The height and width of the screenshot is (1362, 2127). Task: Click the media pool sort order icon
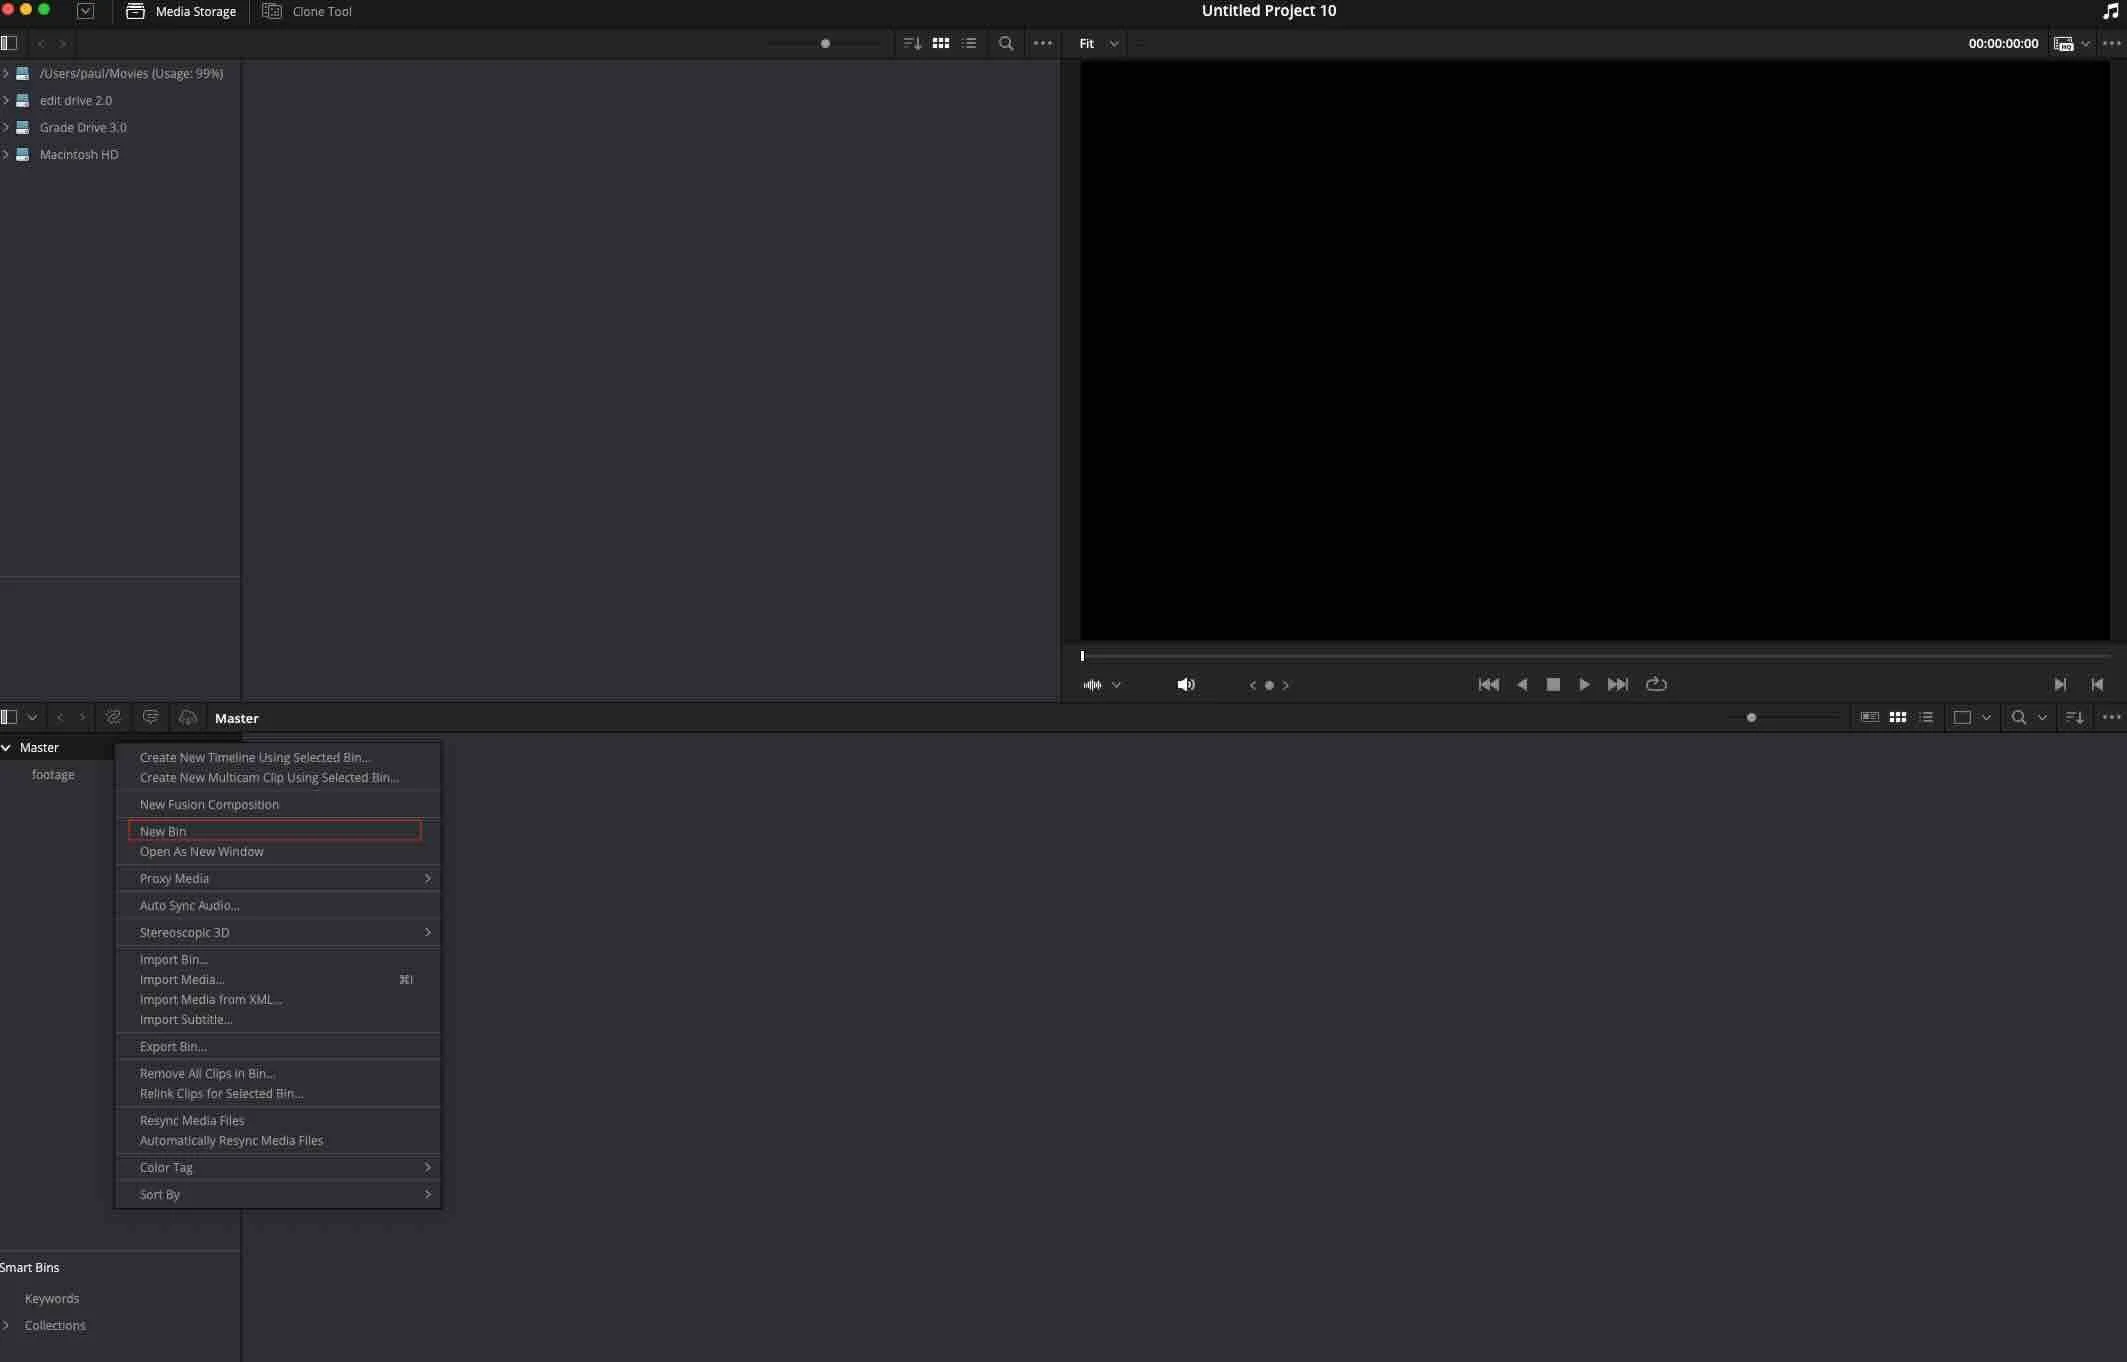2074,717
